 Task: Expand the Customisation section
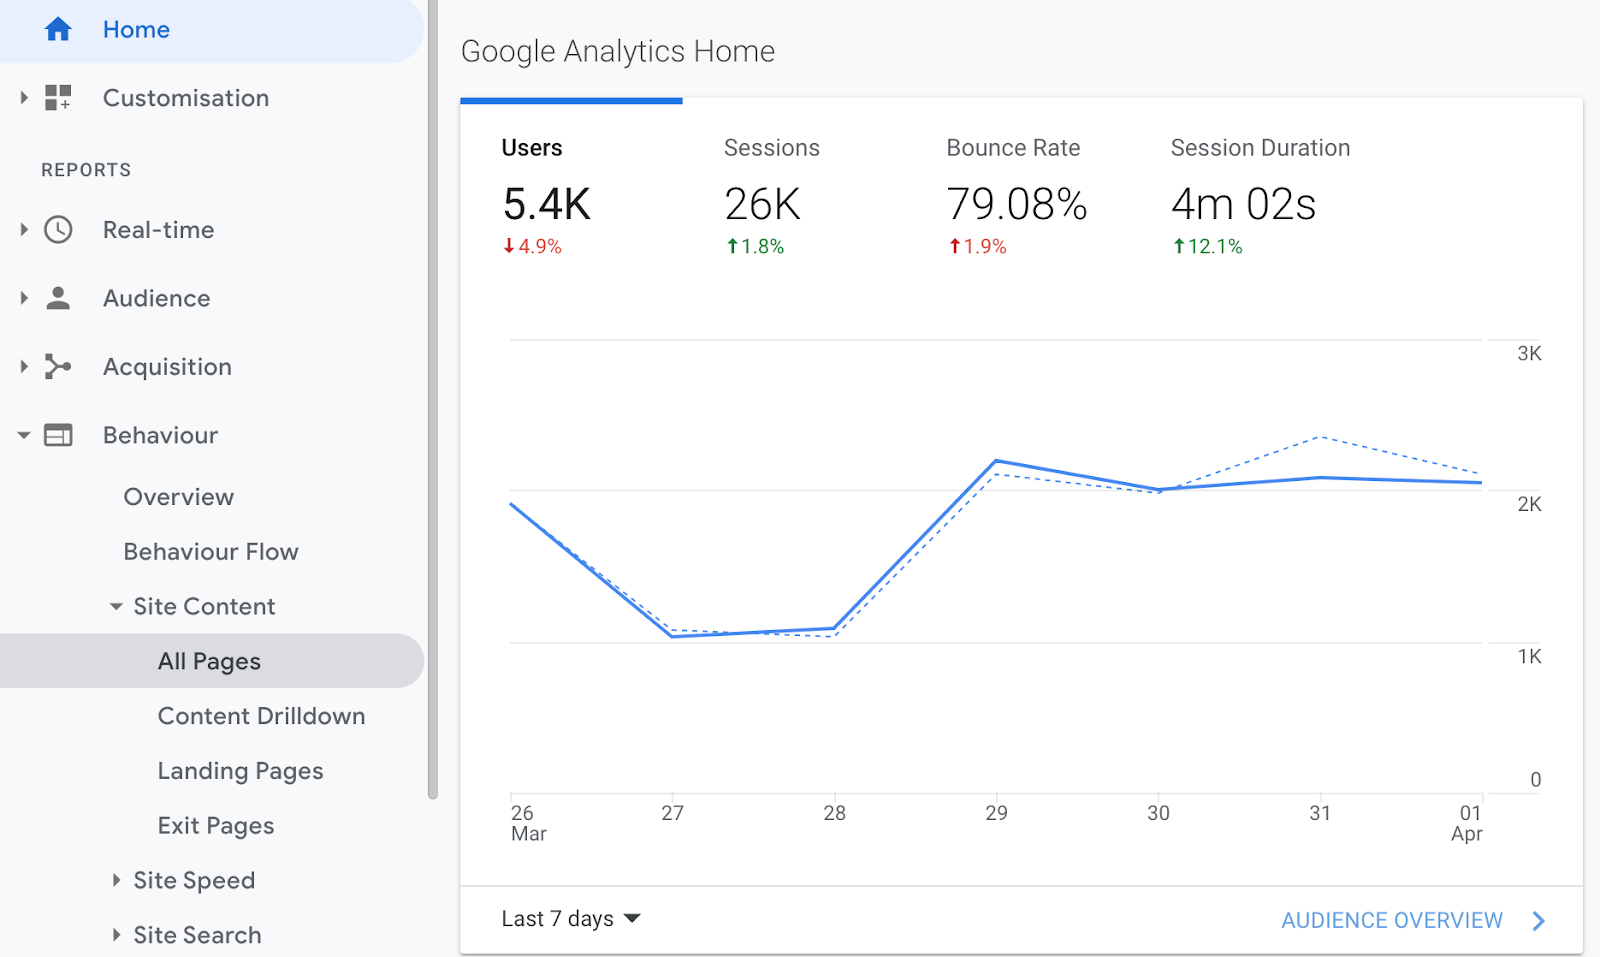24,98
